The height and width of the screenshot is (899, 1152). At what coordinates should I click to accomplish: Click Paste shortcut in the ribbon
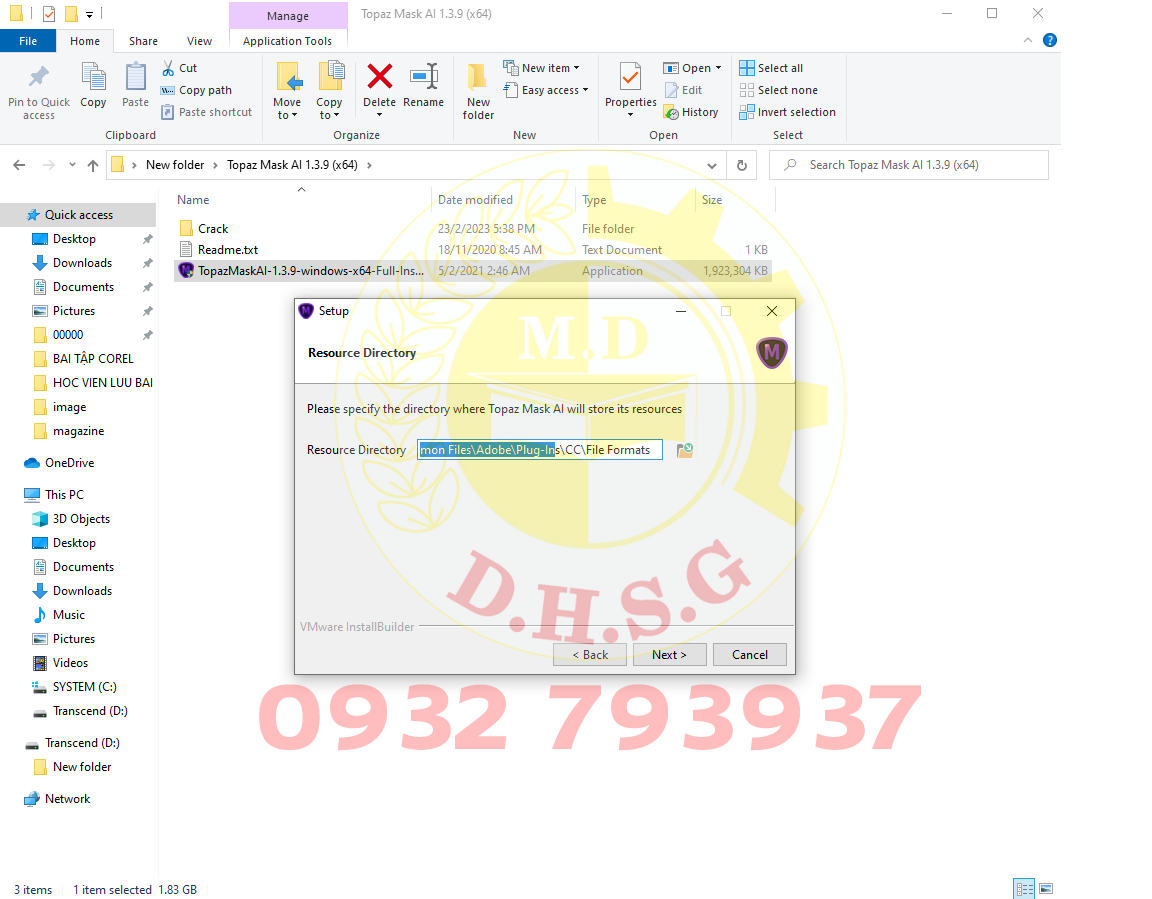click(x=206, y=112)
